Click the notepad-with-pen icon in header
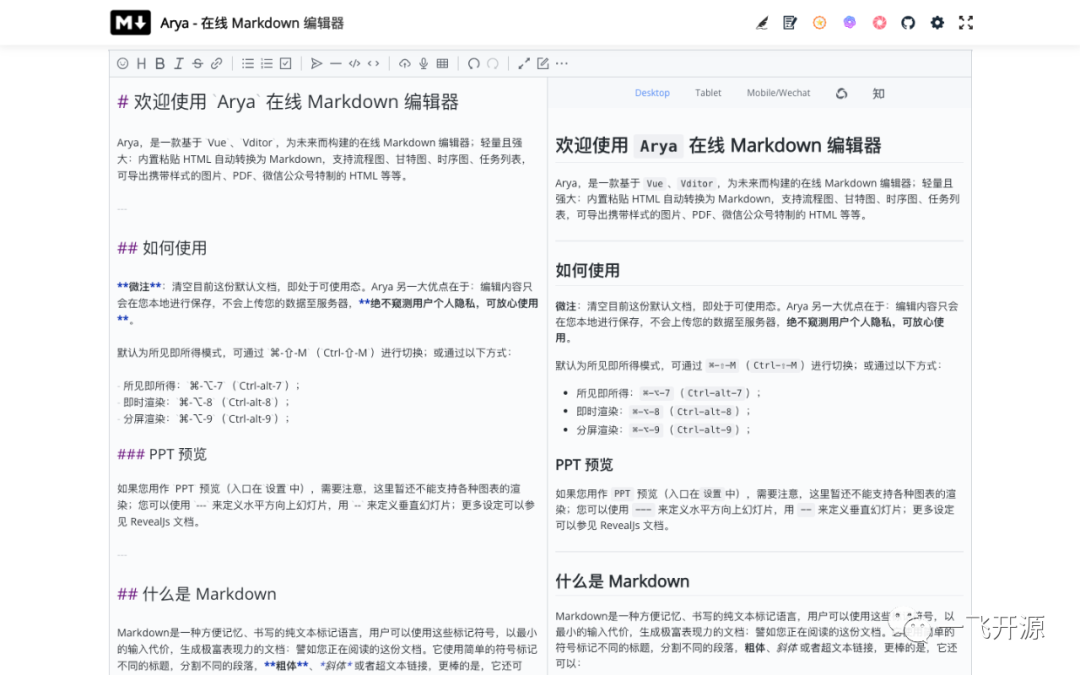Viewport: 1080px width, 675px height. (790, 23)
